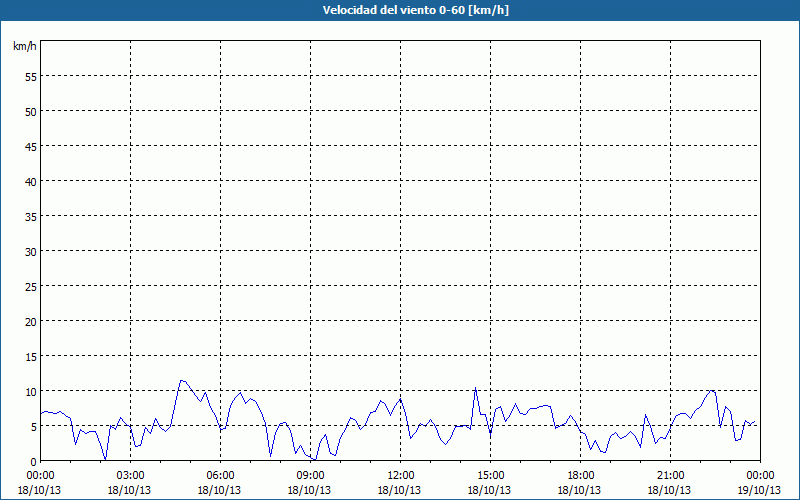This screenshot has width=800, height=500.
Task: Click the 'km/h' axis unit label
Action: tap(25, 46)
